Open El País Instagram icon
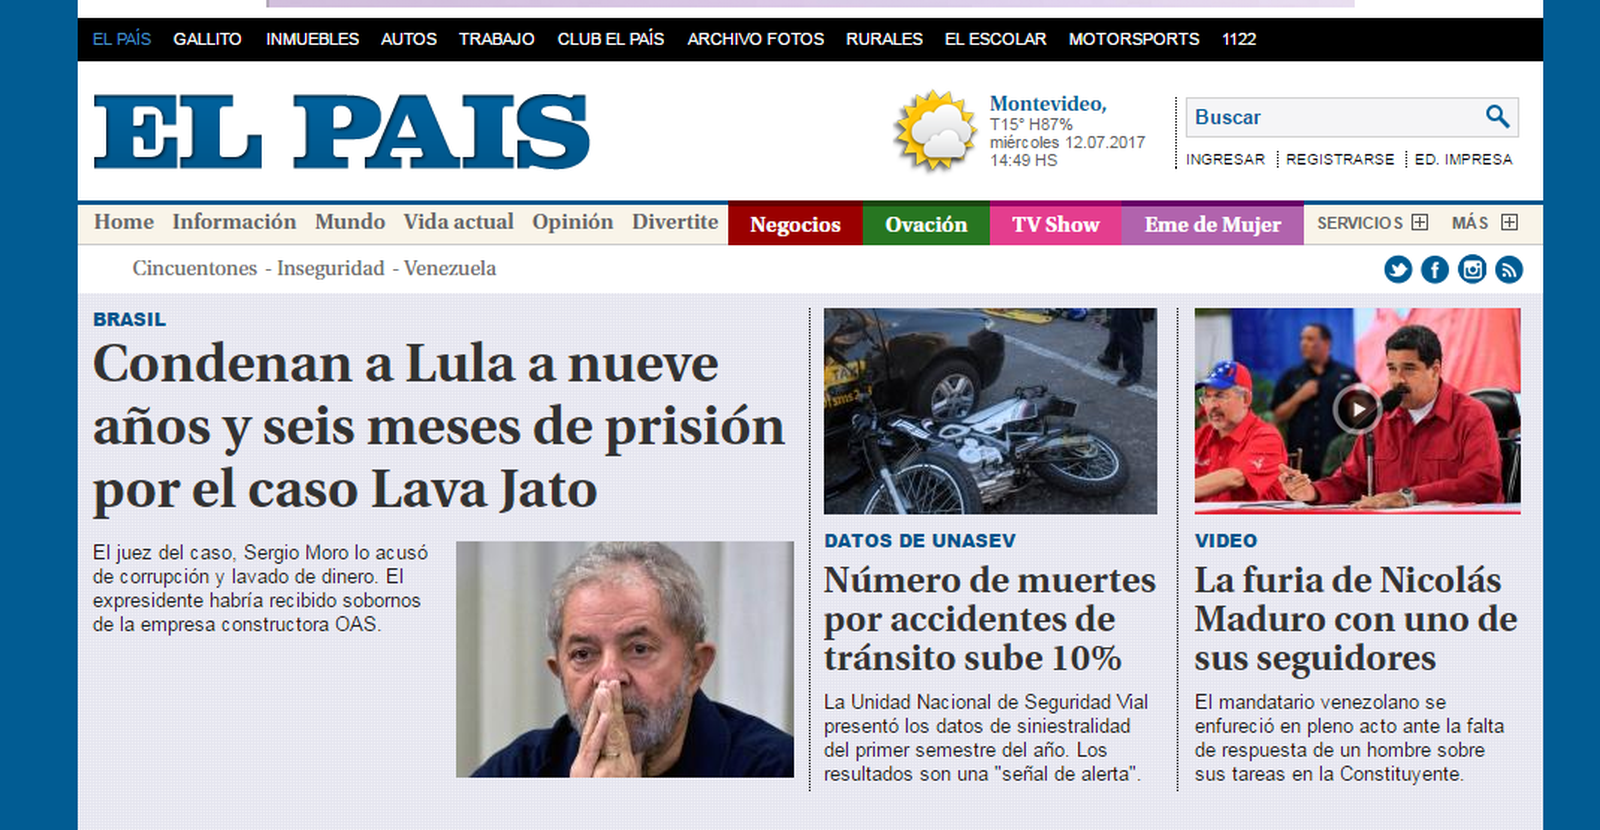Image resolution: width=1600 pixels, height=830 pixels. [x=1472, y=269]
